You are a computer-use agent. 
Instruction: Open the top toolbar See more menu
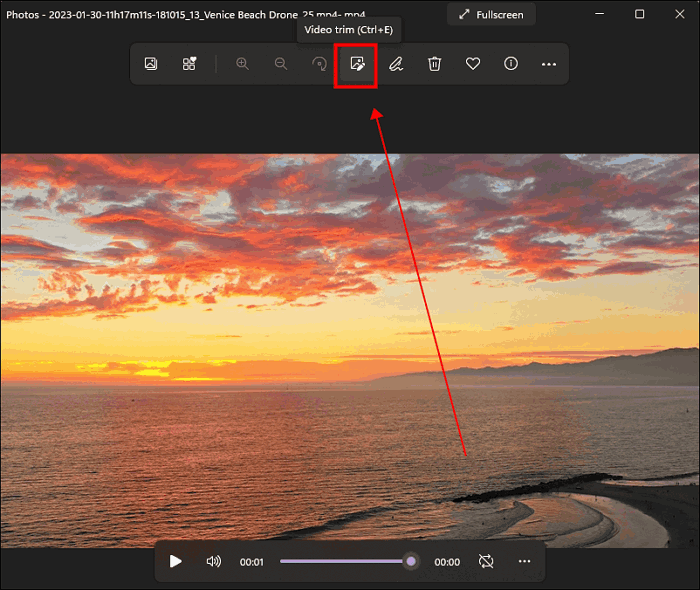pyautogui.click(x=548, y=64)
